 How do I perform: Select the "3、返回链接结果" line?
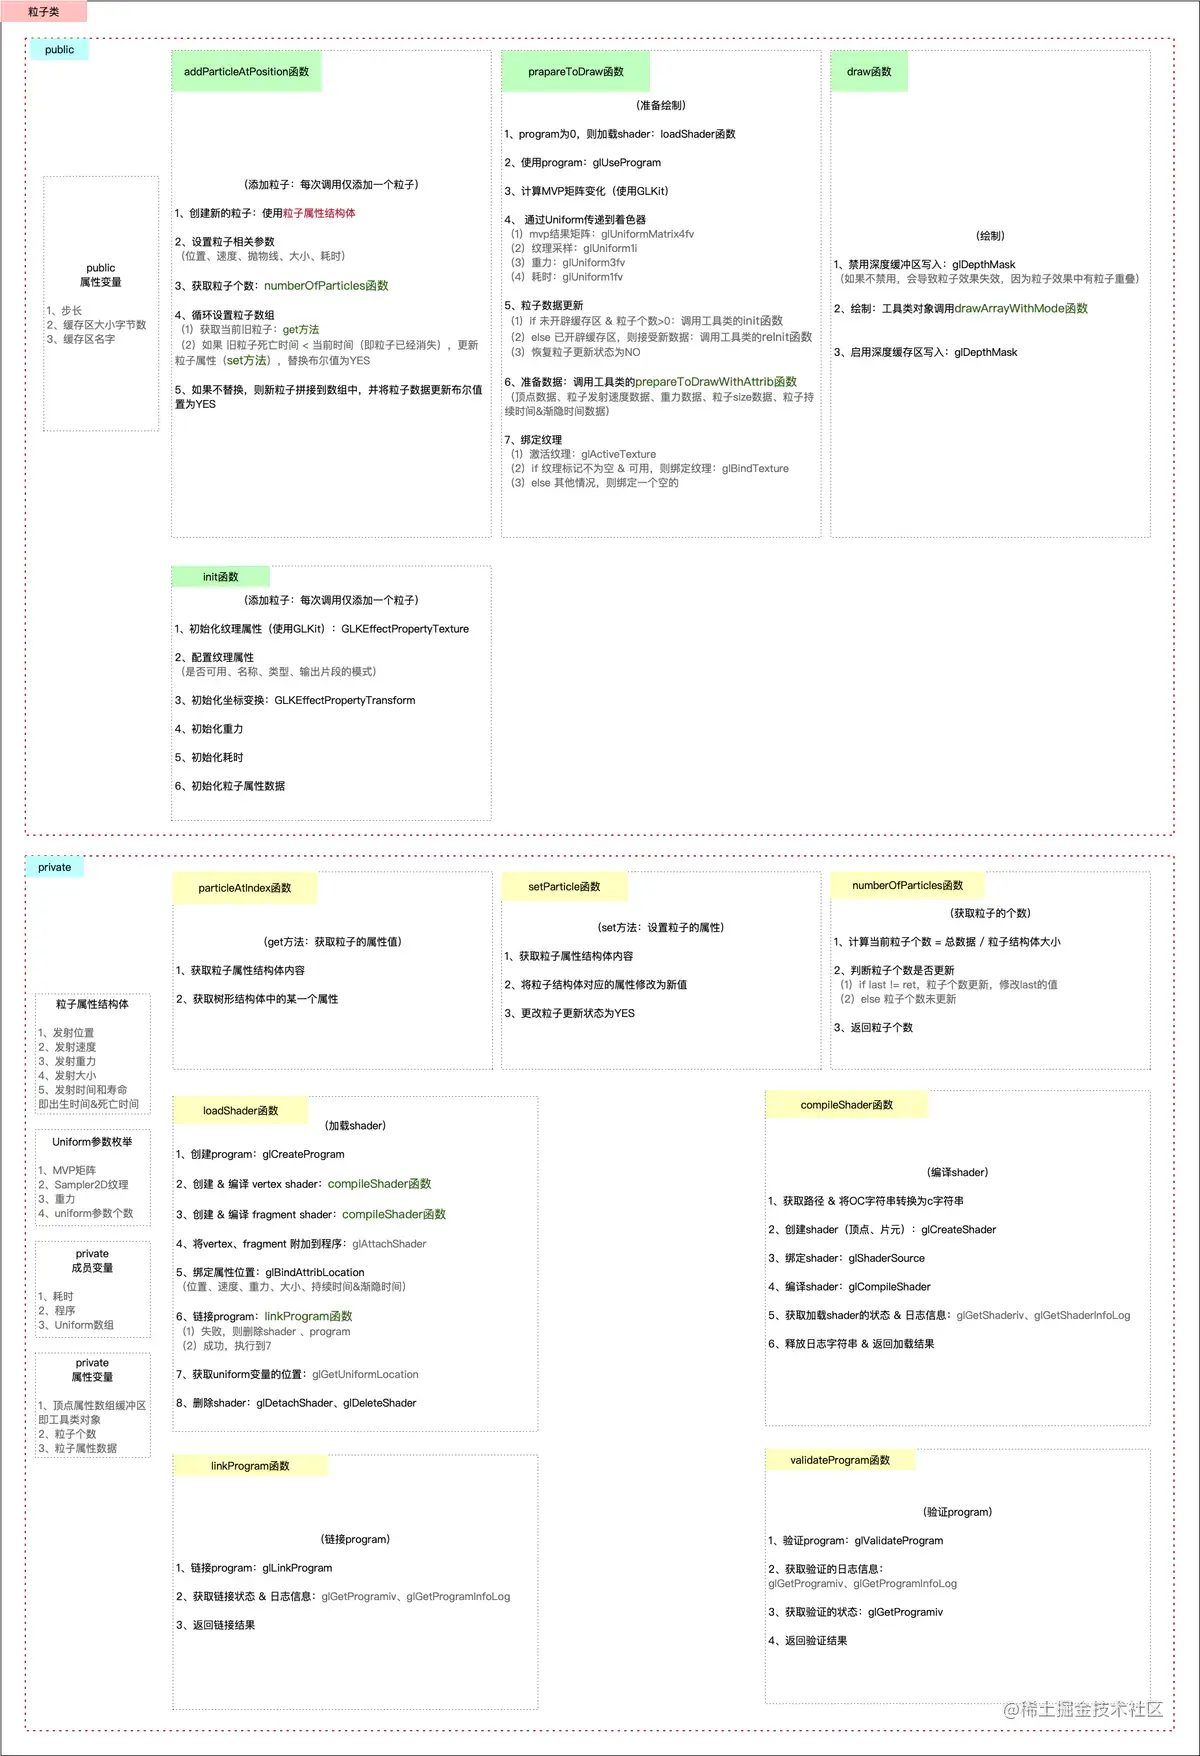coord(215,1625)
